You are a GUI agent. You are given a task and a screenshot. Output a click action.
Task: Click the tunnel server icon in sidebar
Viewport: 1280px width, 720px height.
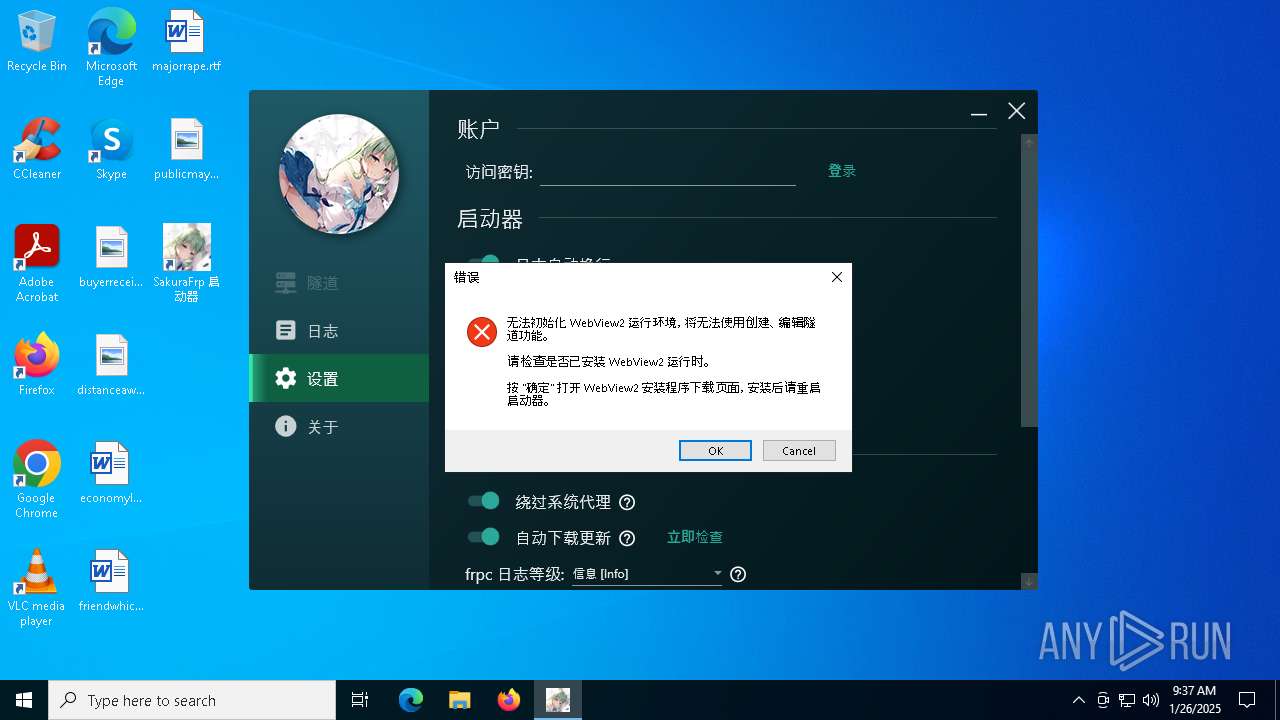(x=286, y=283)
